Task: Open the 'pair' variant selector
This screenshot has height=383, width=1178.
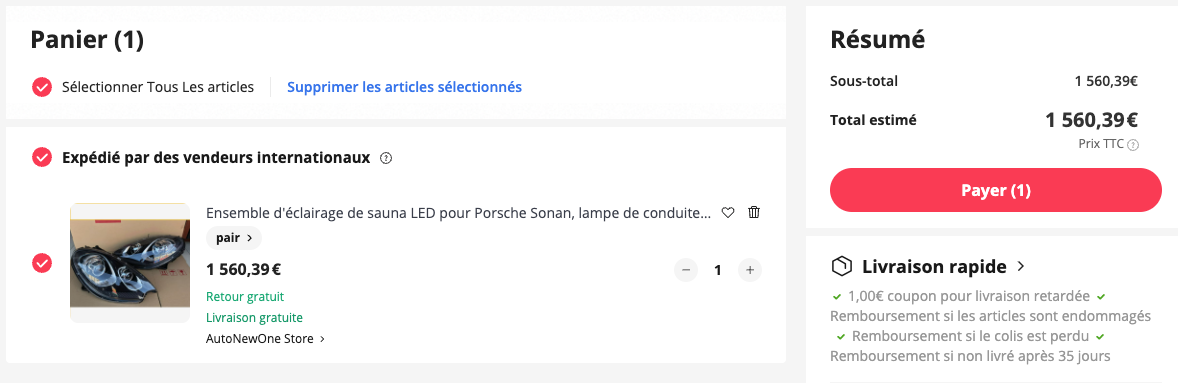Action: (x=234, y=238)
